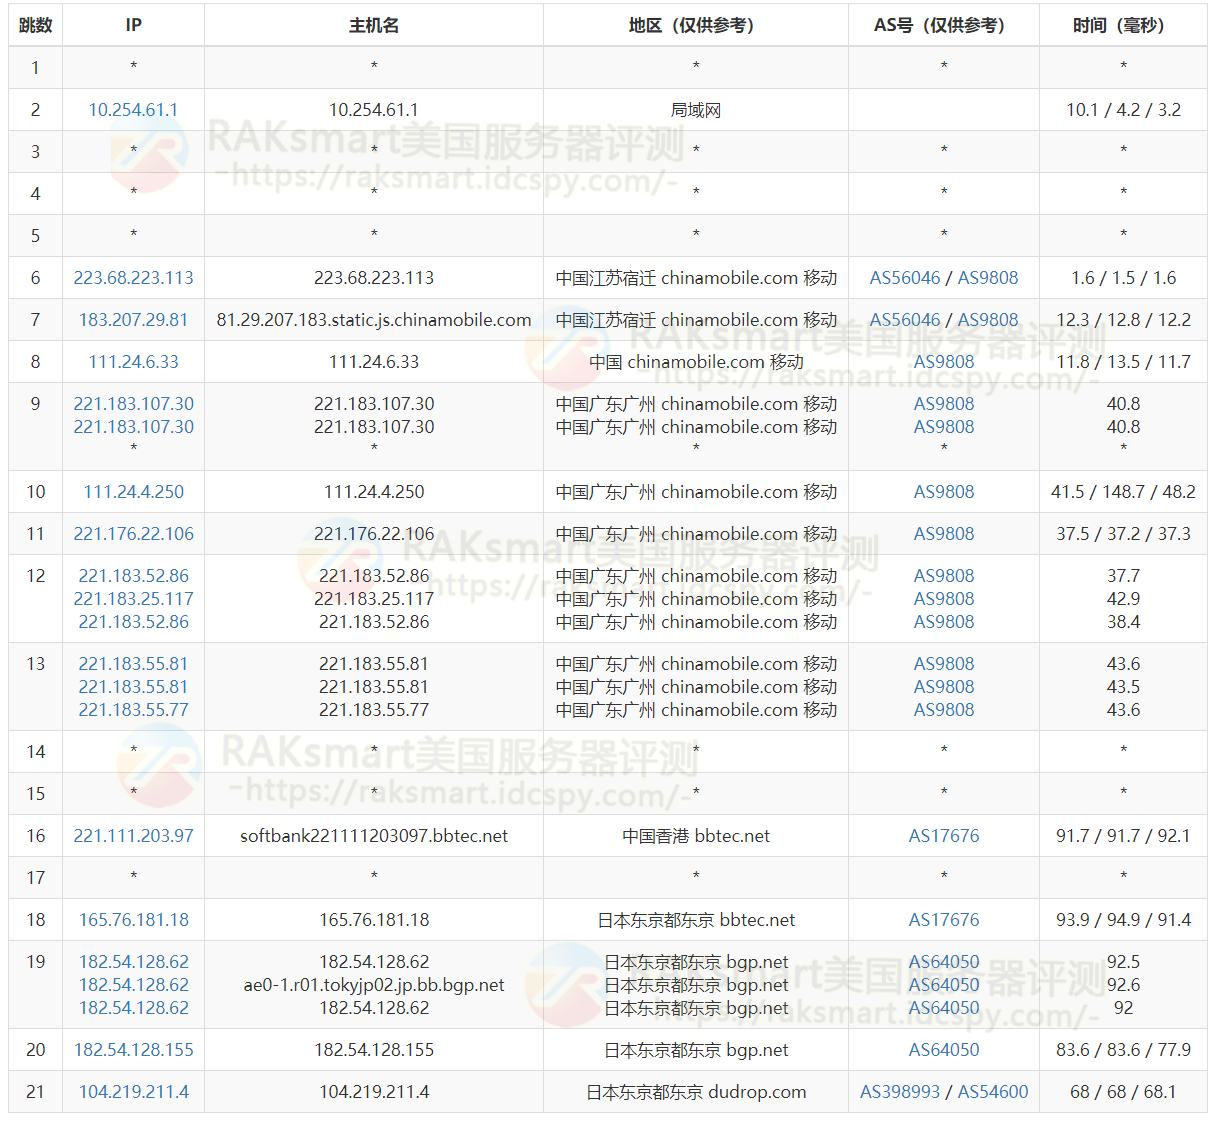Select time value 1.6 / 1.5 / 1.6
The width and height of the screenshot is (1222, 1124).
(x=1123, y=278)
